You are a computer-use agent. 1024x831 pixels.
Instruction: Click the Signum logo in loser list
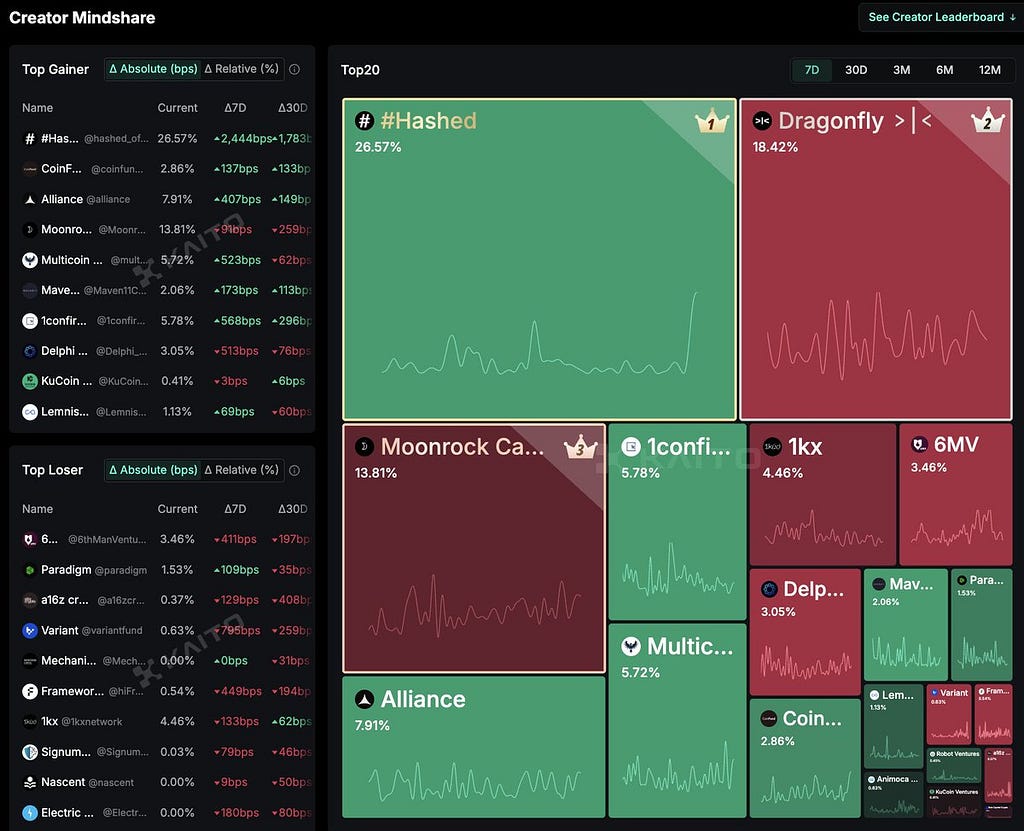[29, 752]
